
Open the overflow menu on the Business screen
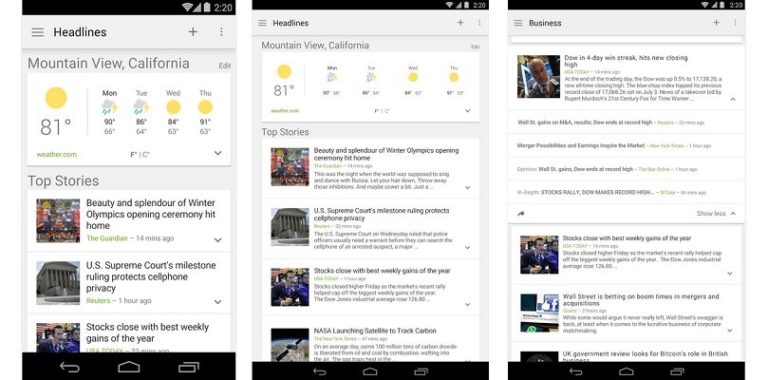point(735,23)
